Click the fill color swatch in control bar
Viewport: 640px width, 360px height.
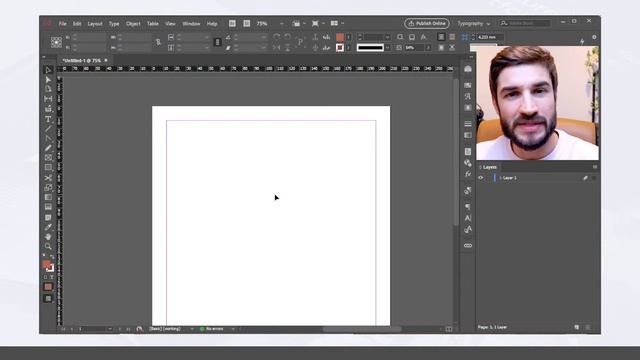point(340,37)
